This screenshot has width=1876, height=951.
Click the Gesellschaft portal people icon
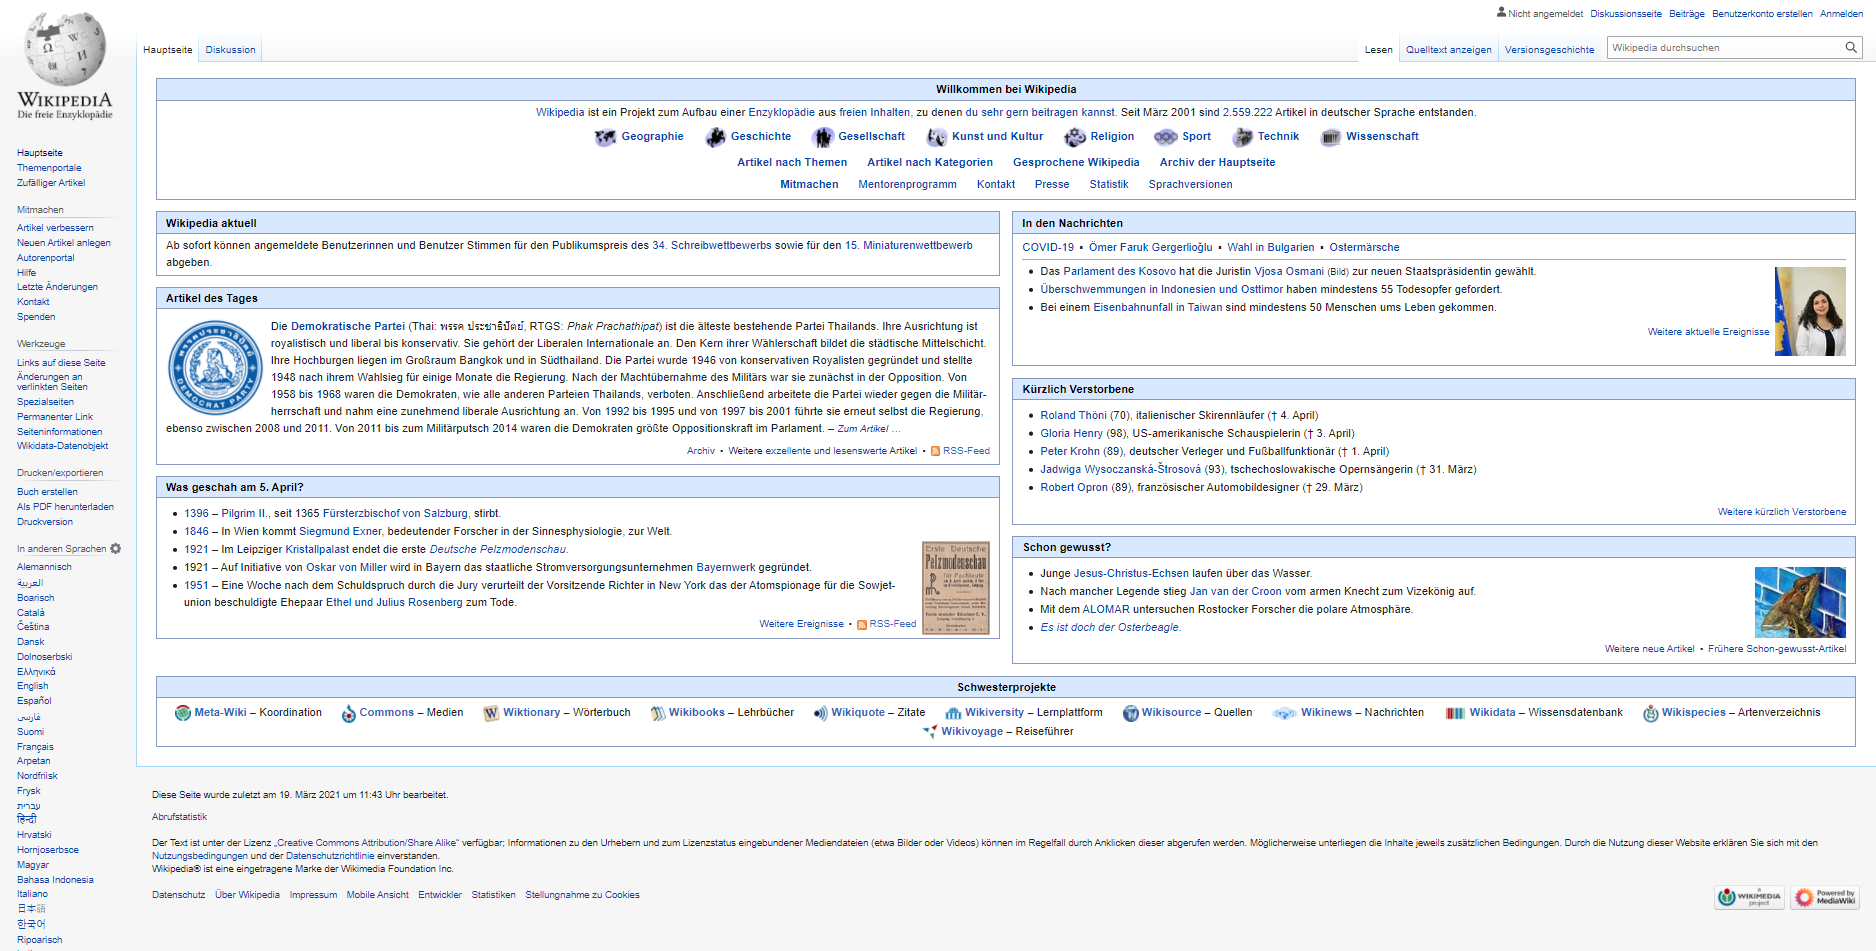(x=823, y=137)
